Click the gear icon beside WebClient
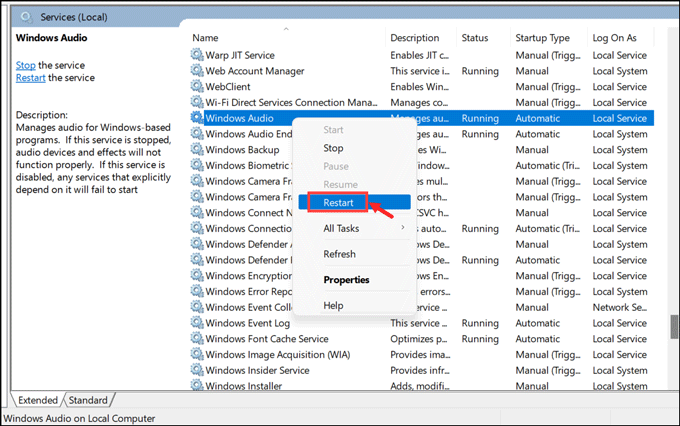 tap(197, 86)
